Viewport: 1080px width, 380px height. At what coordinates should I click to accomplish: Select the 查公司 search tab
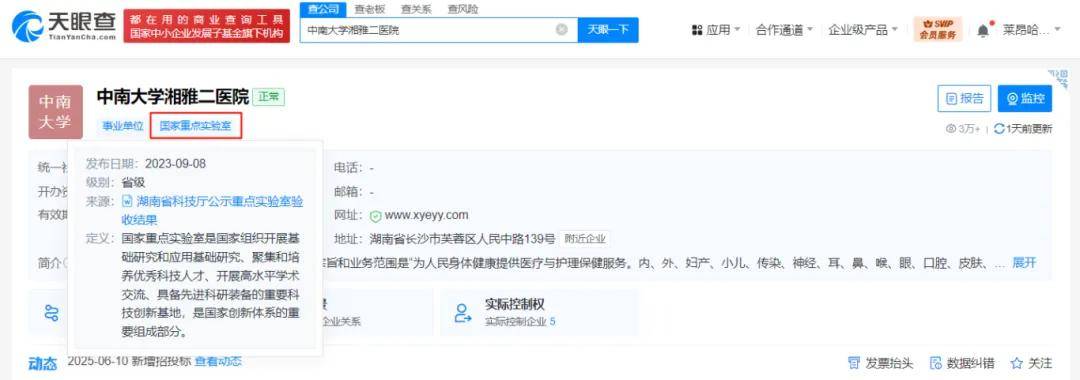click(x=323, y=10)
